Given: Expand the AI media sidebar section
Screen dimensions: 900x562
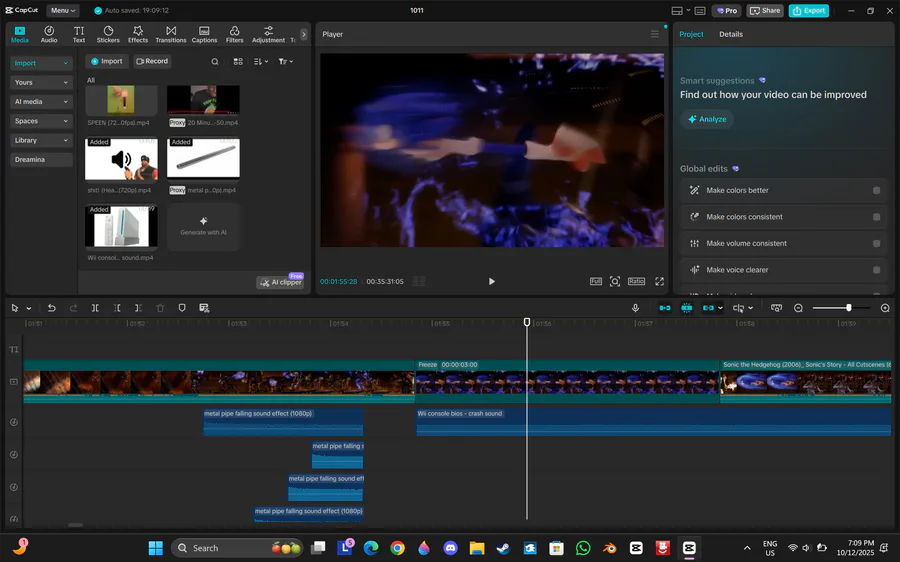Looking at the screenshot, I should tap(41, 102).
